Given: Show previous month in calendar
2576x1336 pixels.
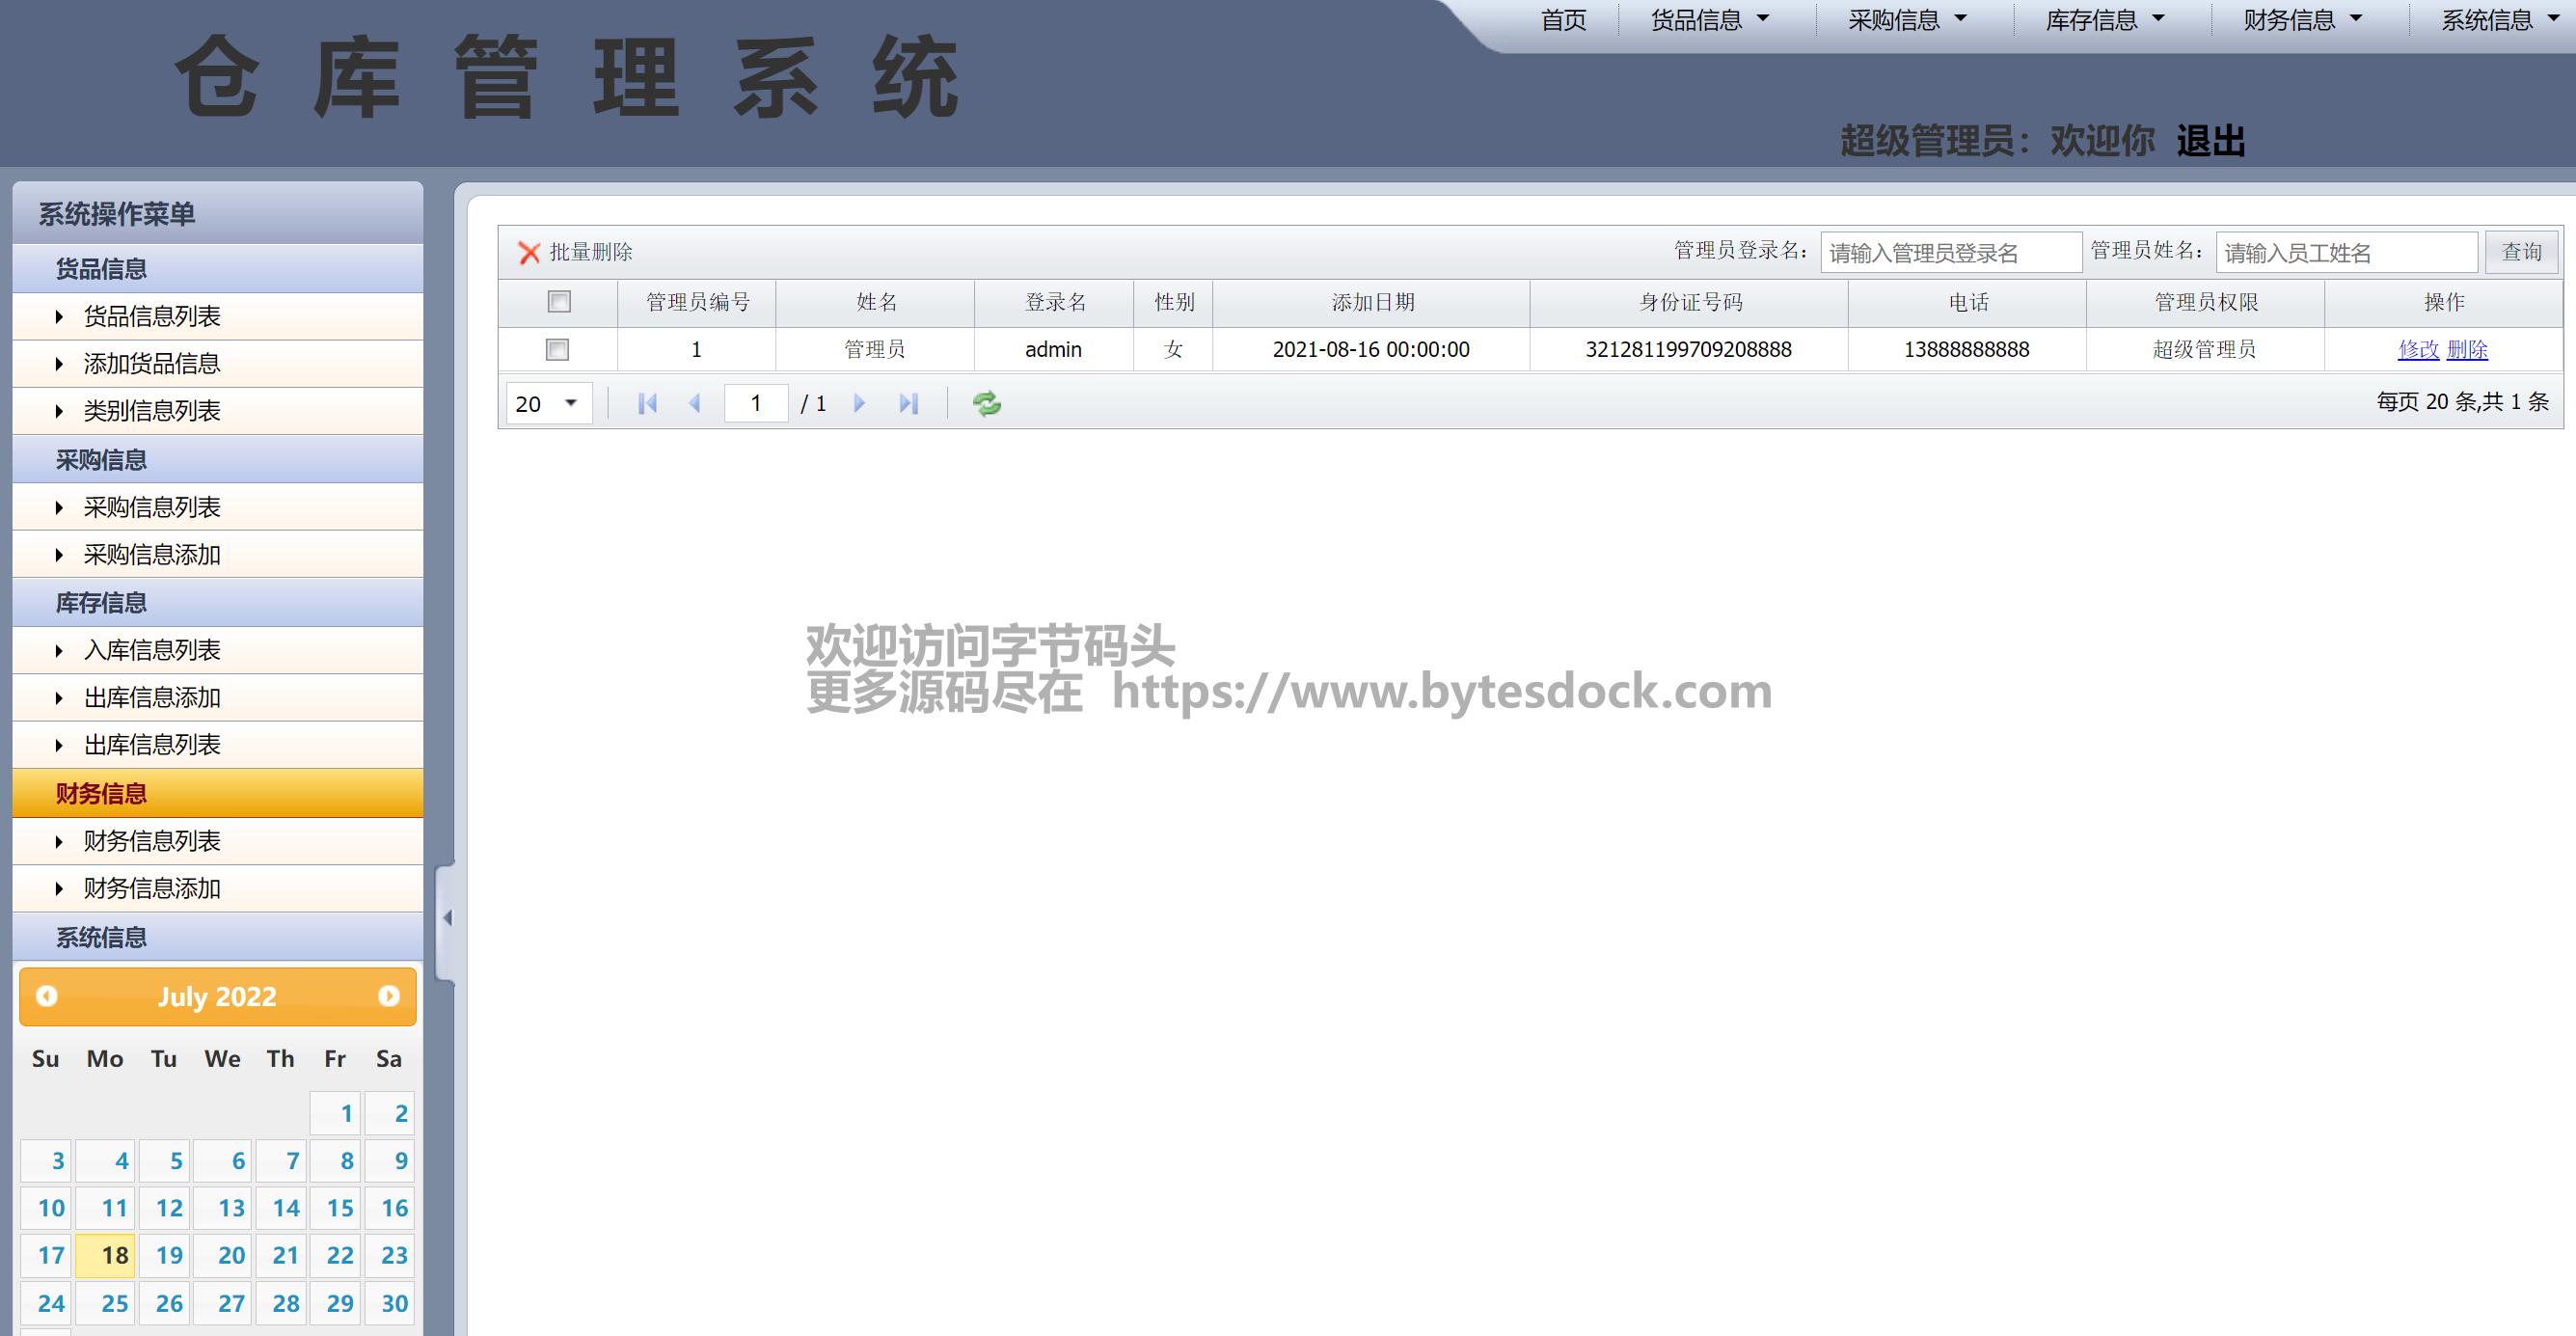Looking at the screenshot, I should click(x=46, y=996).
